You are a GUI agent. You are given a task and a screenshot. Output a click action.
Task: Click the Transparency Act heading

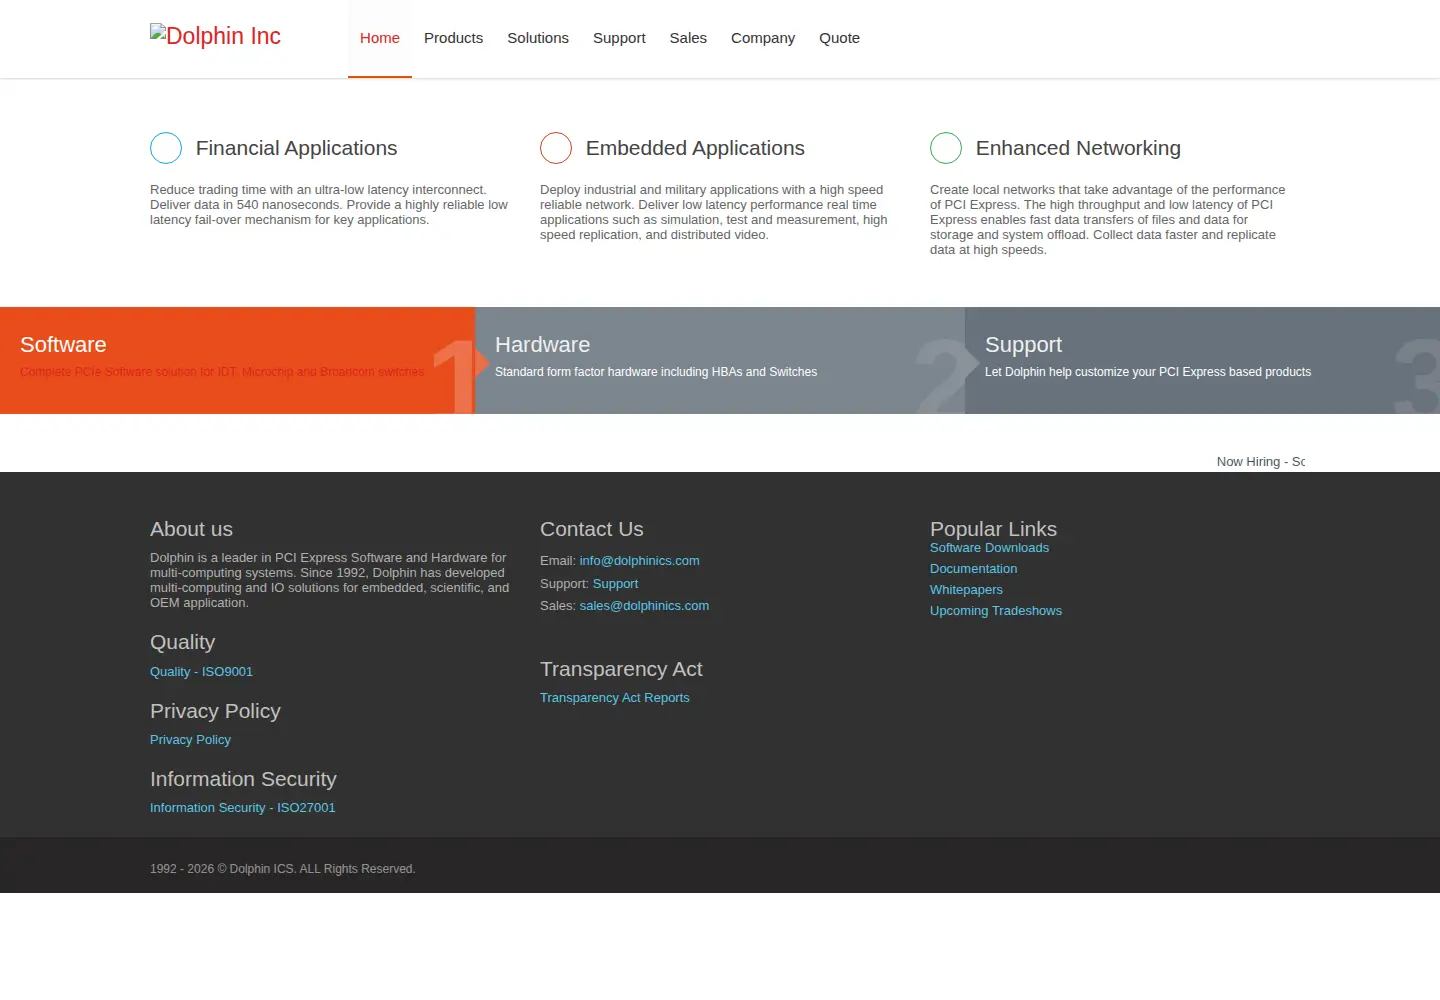(x=621, y=669)
